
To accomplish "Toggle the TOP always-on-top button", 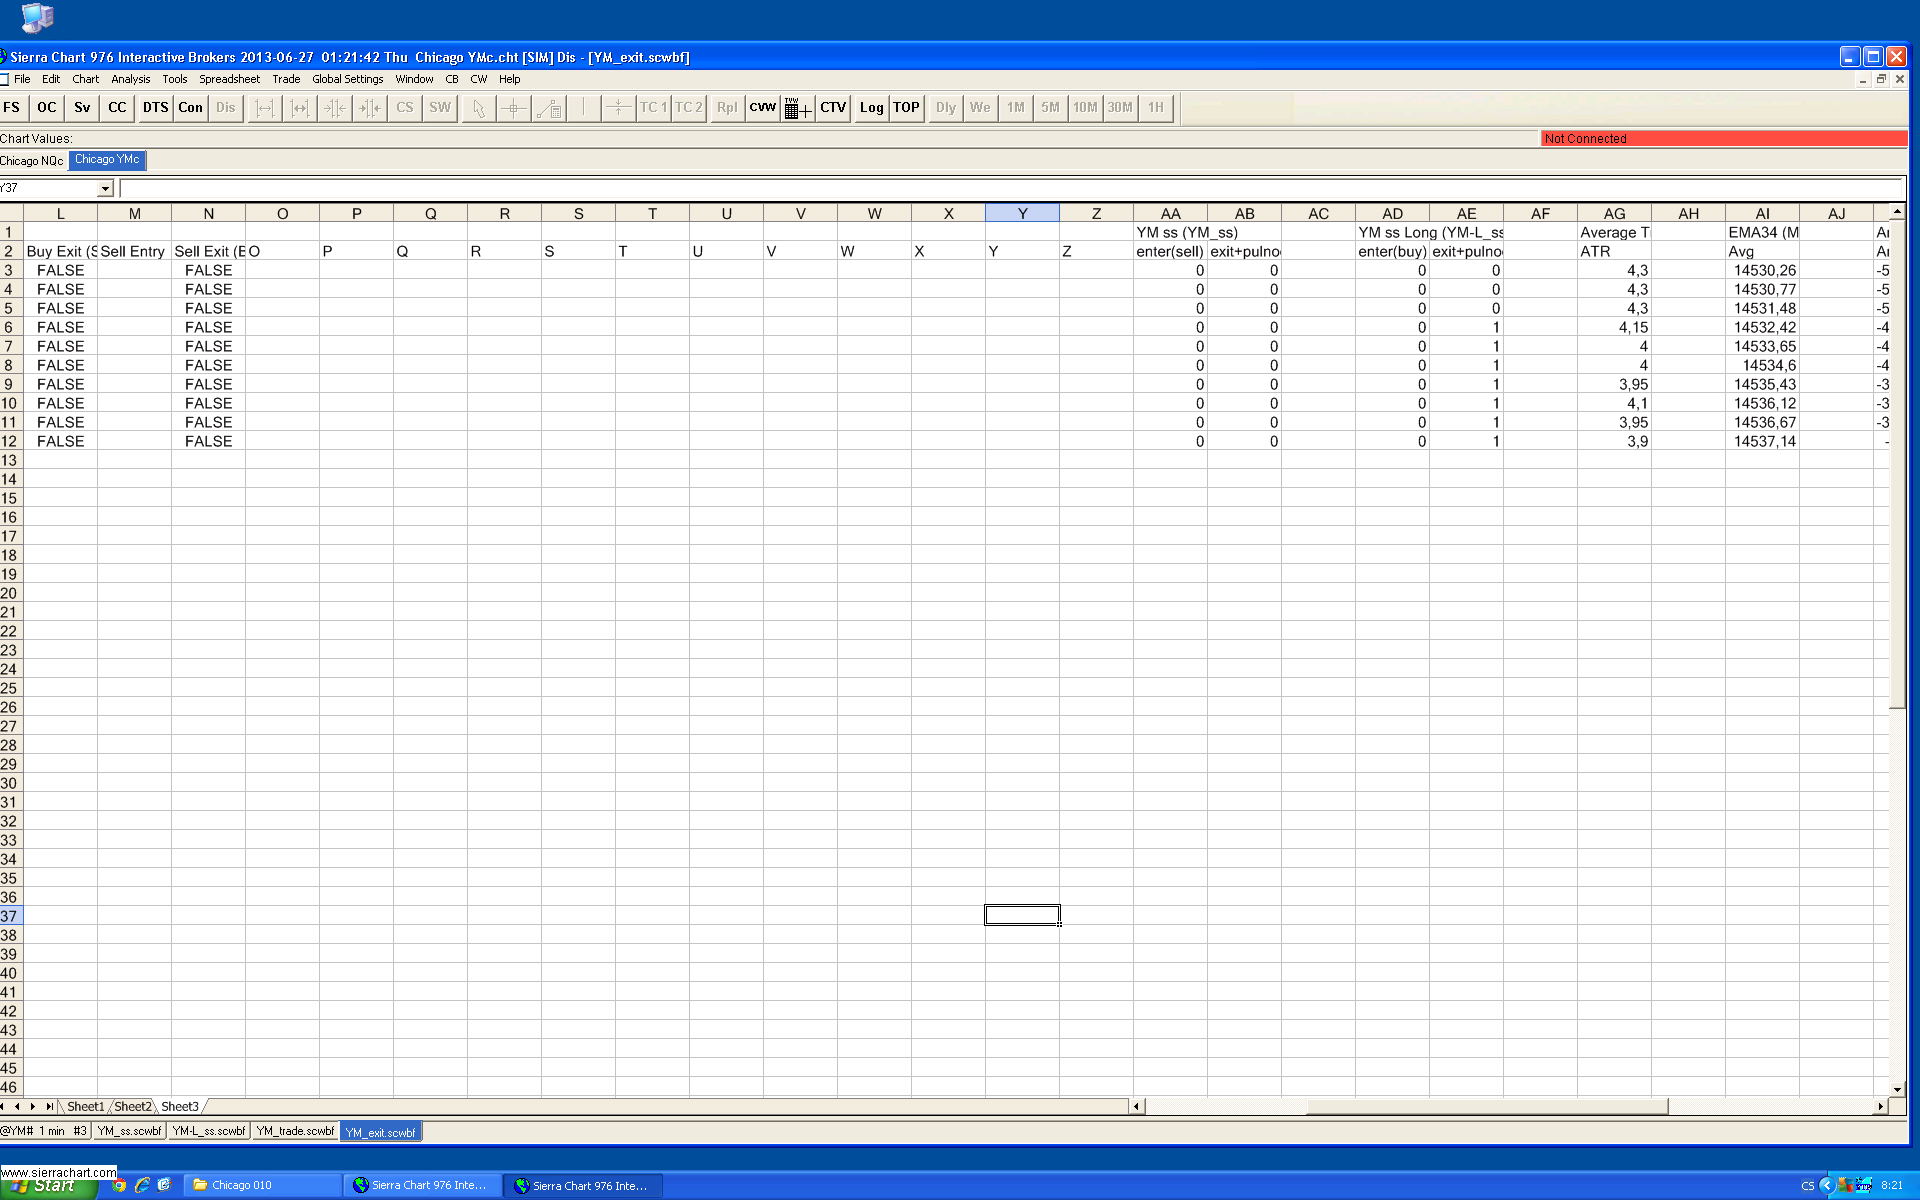I will 906,108.
